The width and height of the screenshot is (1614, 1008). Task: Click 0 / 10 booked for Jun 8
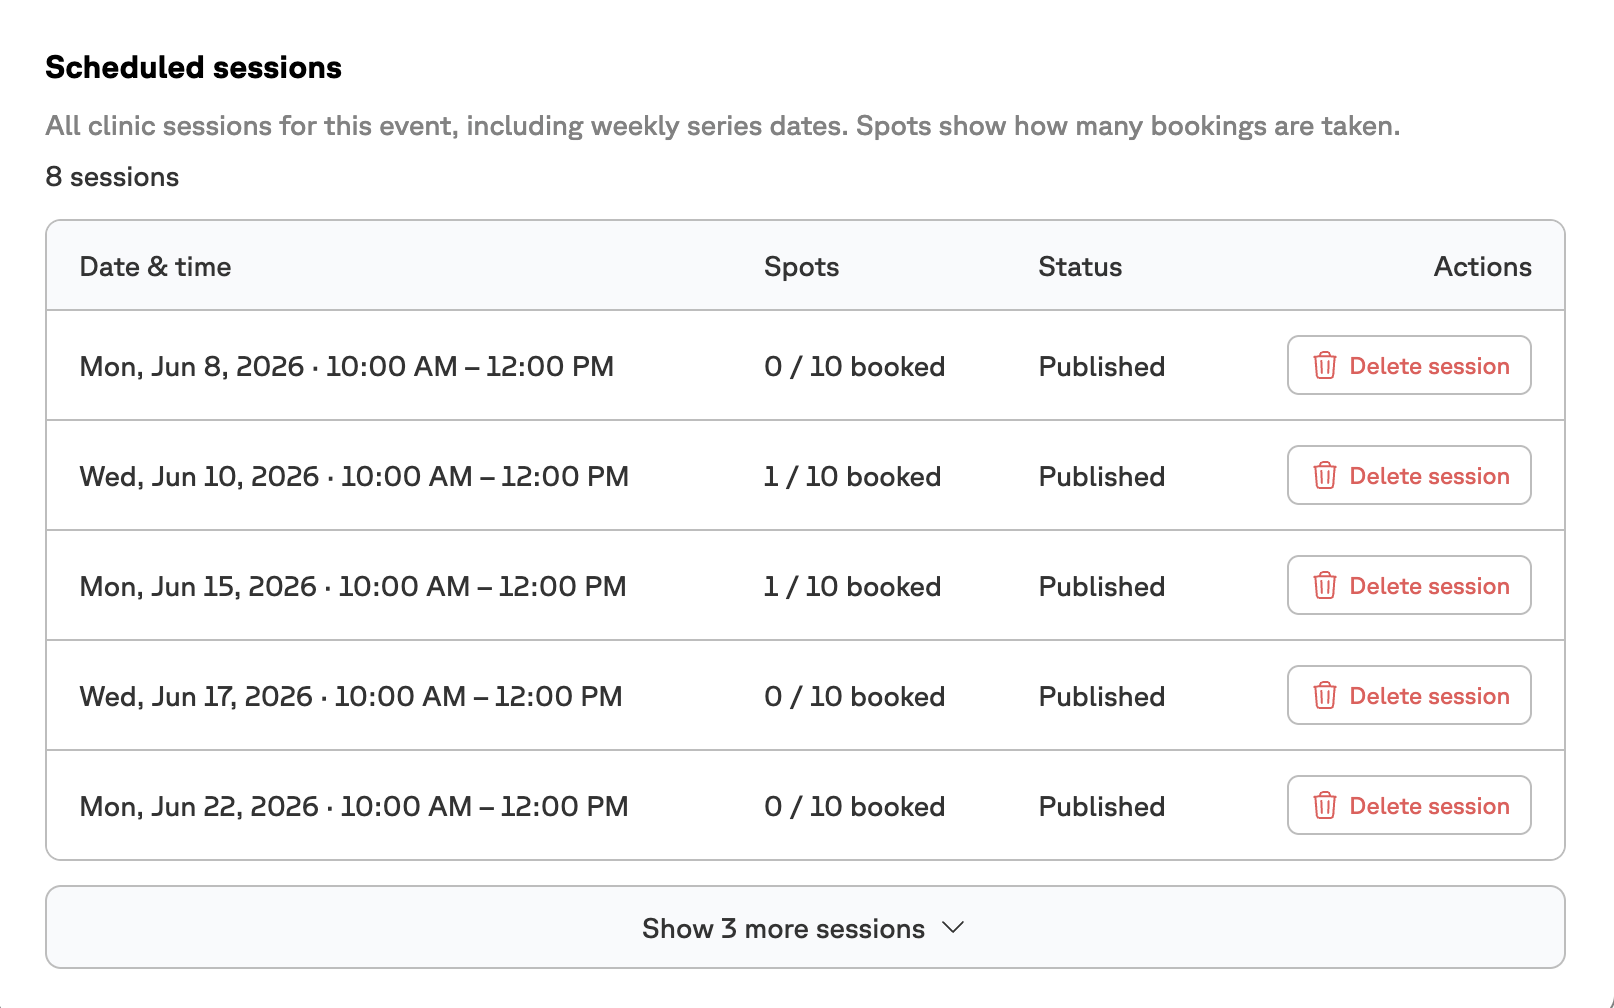[x=854, y=366]
